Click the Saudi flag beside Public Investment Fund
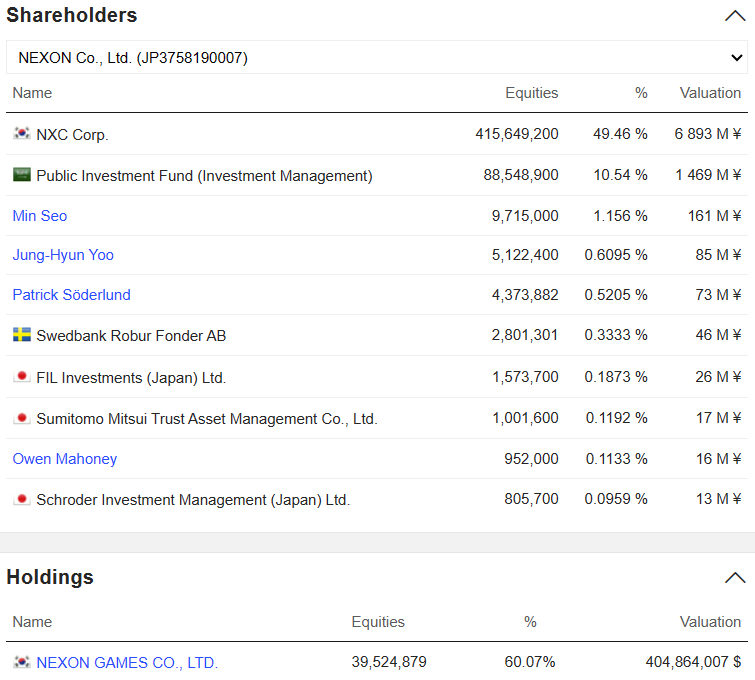 [22, 174]
